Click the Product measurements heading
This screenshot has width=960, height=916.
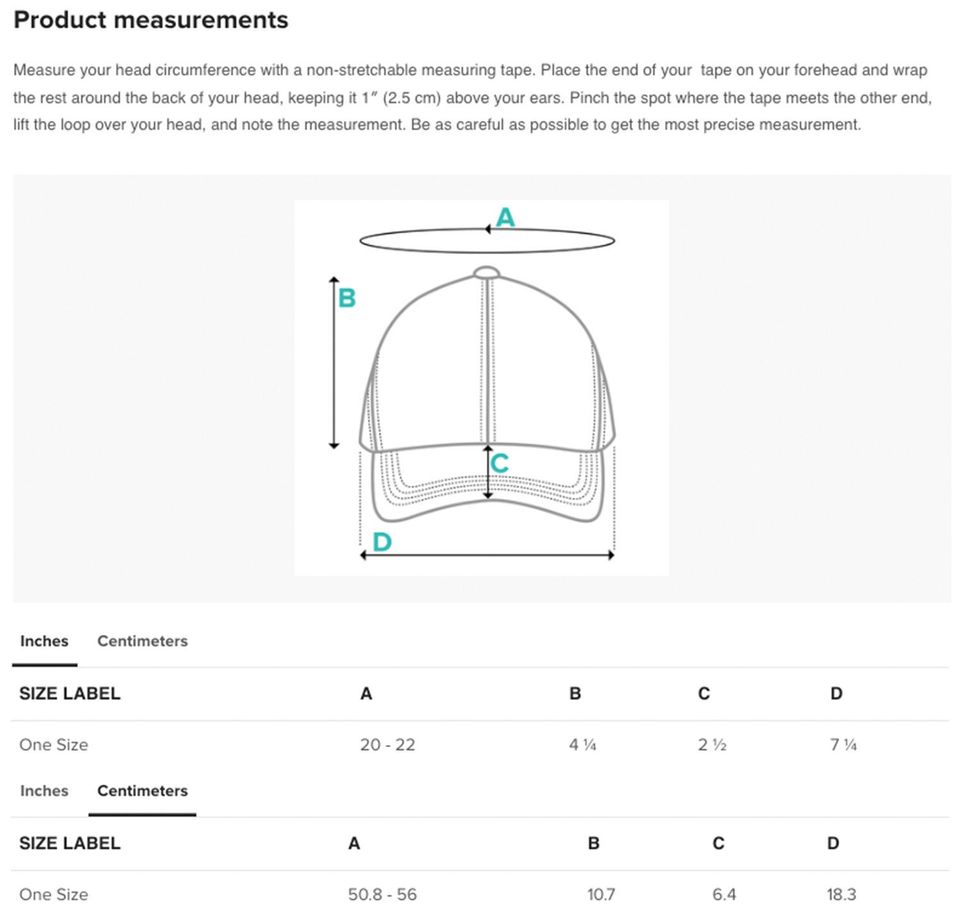click(x=151, y=20)
